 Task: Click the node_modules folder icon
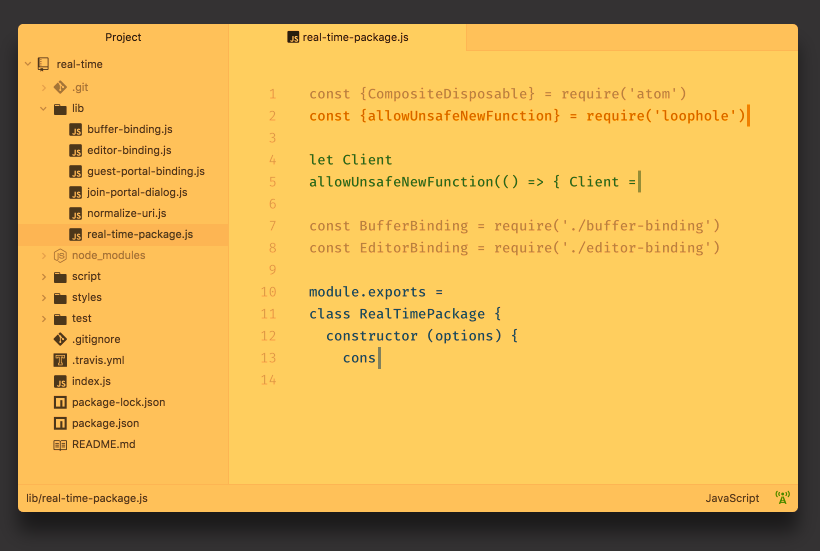[x=60, y=255]
